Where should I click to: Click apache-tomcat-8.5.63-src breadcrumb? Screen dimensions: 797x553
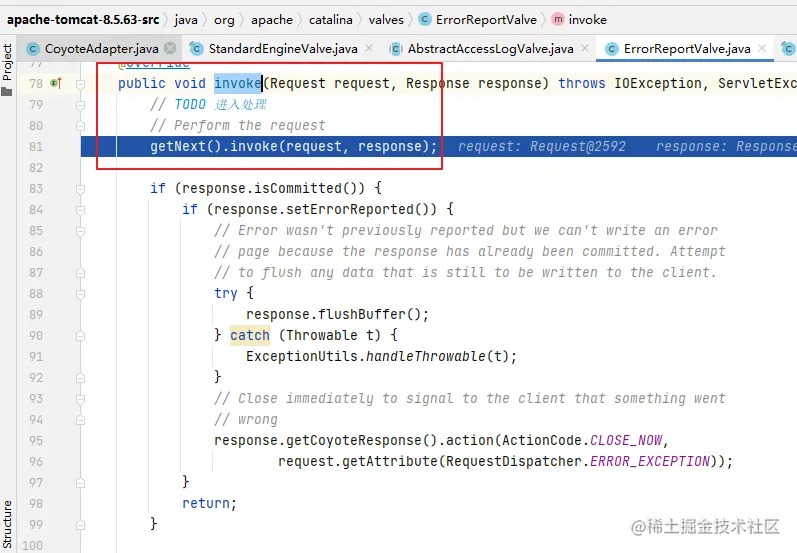click(83, 20)
